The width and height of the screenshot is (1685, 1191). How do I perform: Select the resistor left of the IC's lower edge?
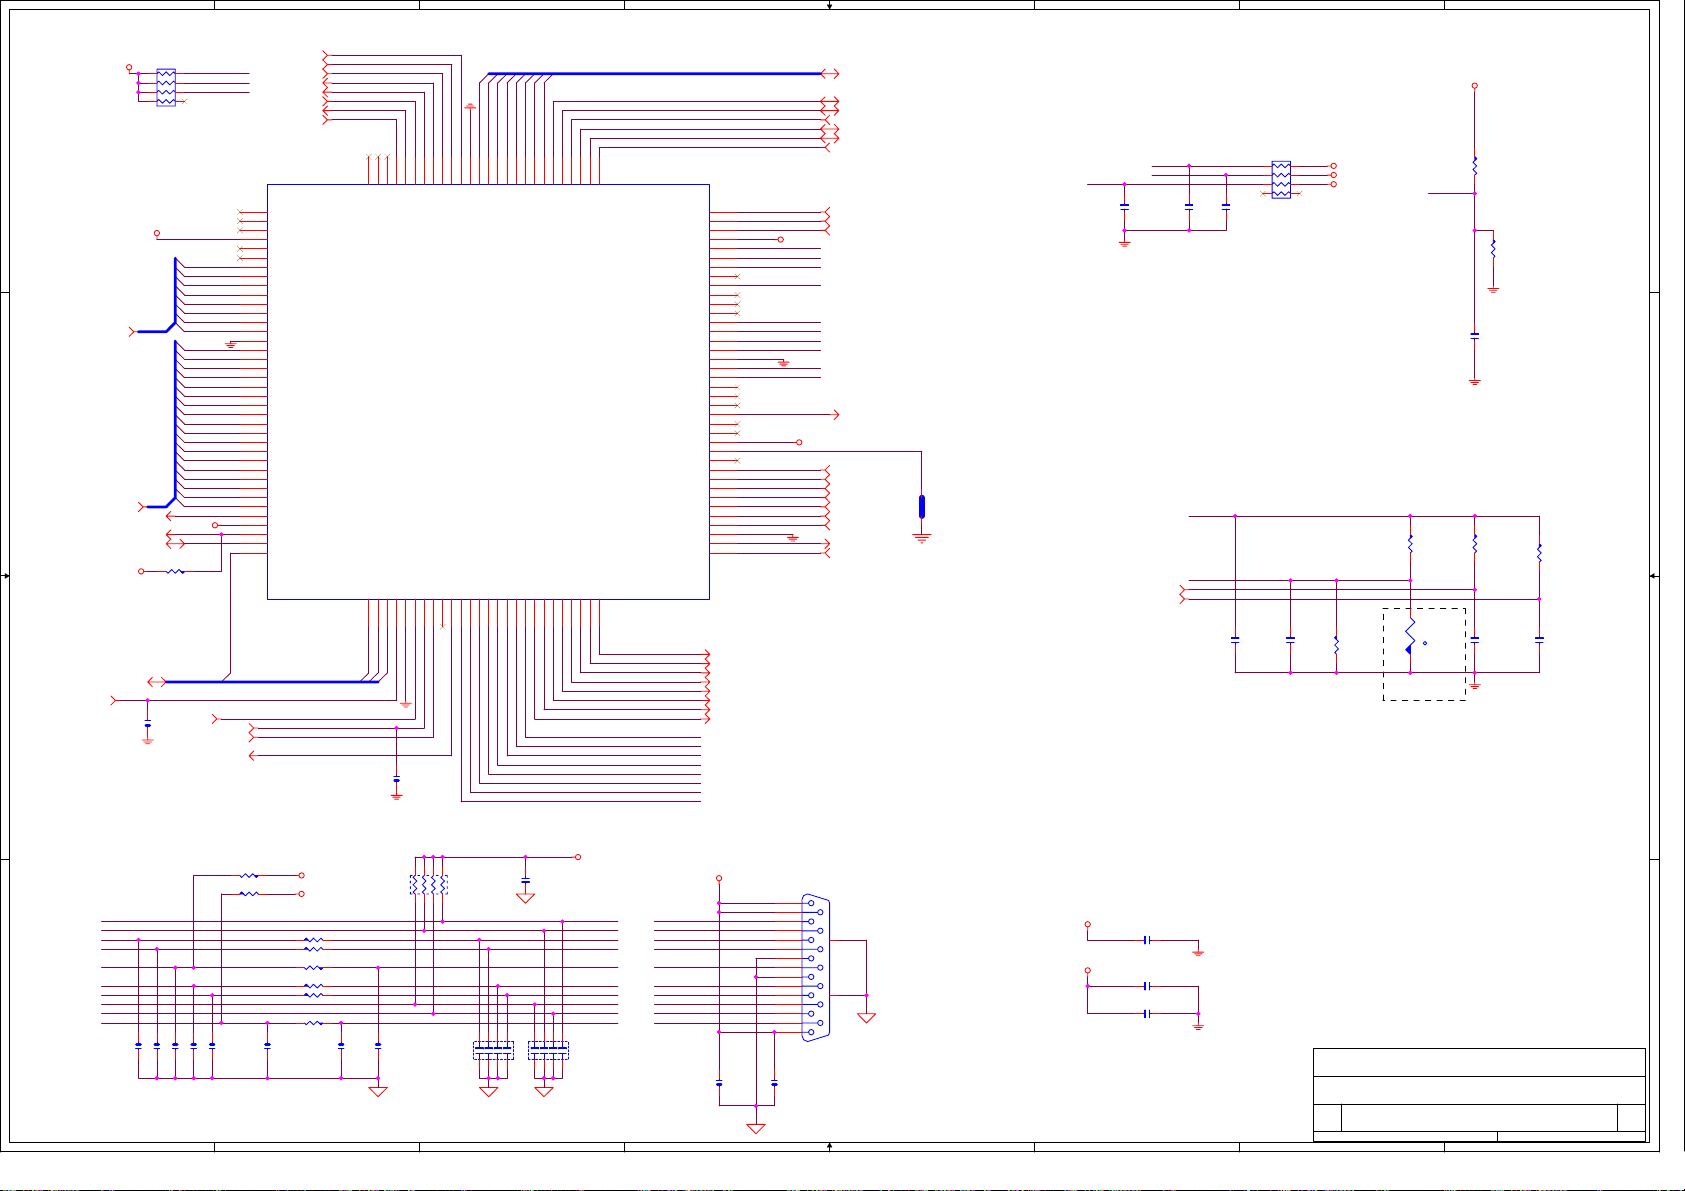175,571
